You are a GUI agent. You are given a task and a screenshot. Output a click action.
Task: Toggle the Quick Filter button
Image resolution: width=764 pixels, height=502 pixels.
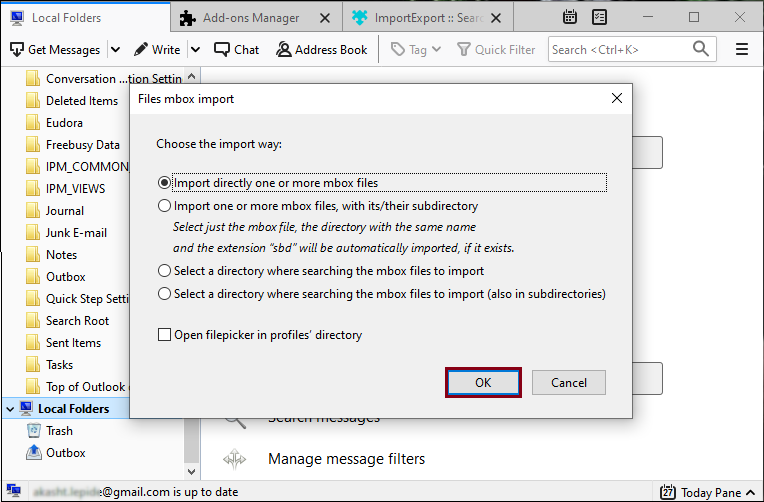496,50
